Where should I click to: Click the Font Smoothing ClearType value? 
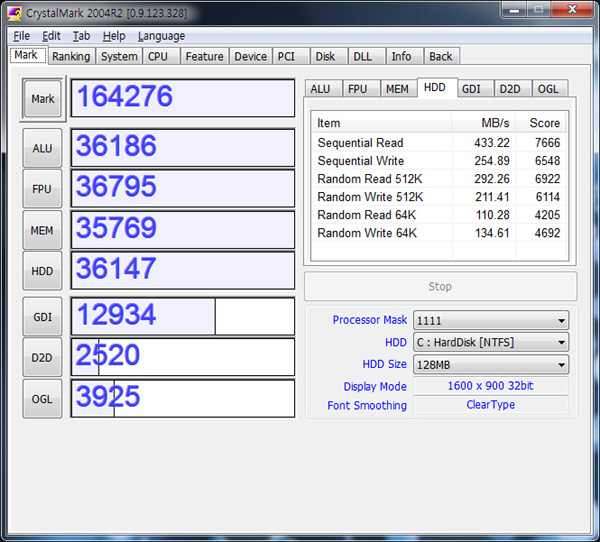point(491,405)
